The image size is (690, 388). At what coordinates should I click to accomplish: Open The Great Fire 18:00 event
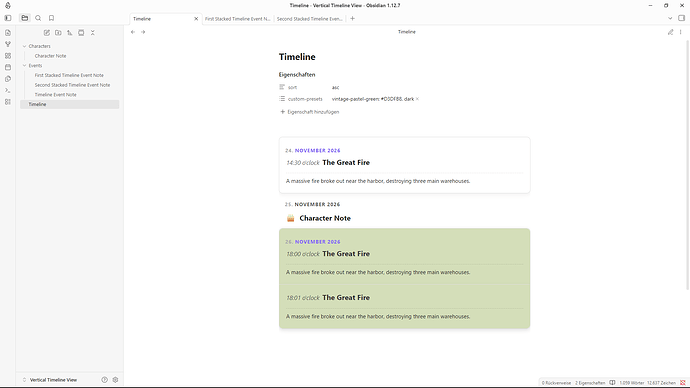tap(346, 254)
